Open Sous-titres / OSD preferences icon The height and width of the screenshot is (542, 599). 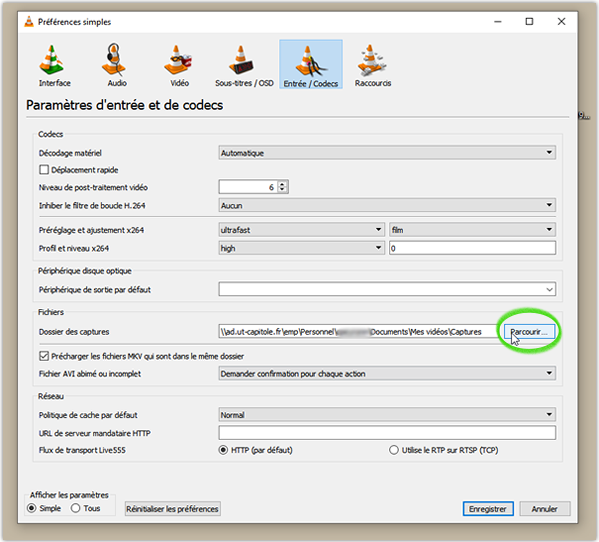pos(241,60)
